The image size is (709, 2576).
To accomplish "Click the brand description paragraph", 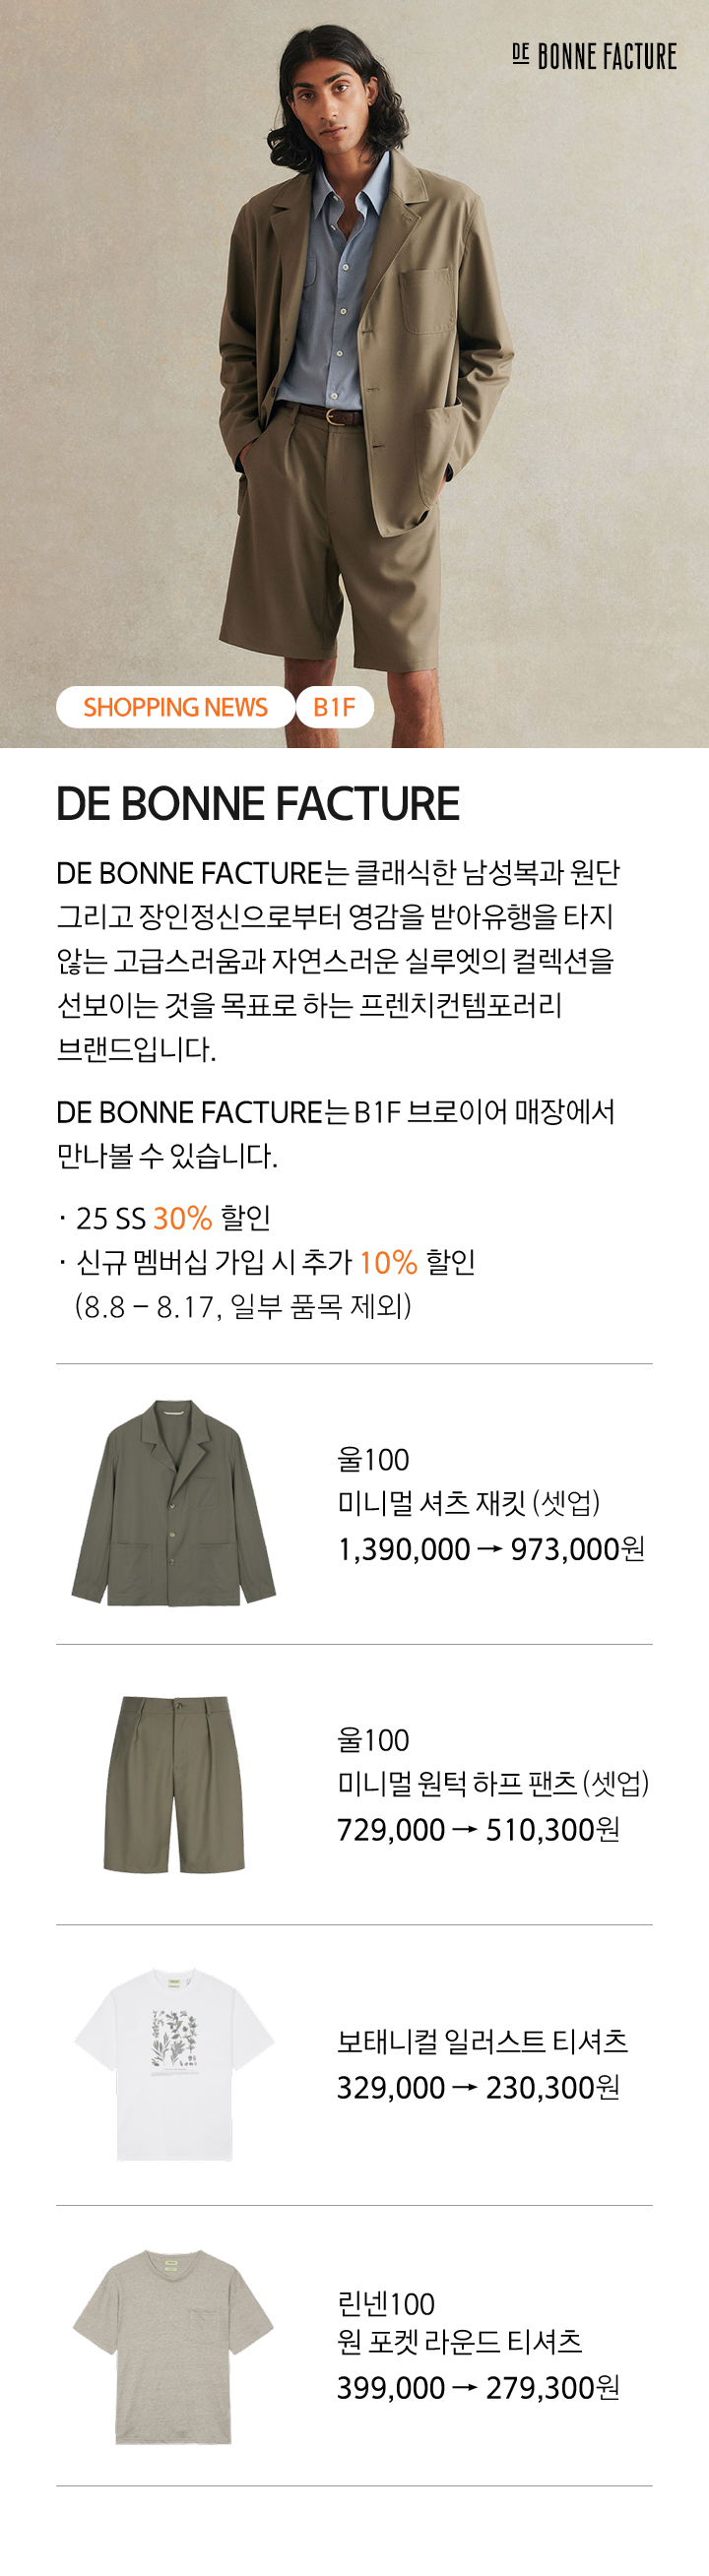I will (338, 960).
